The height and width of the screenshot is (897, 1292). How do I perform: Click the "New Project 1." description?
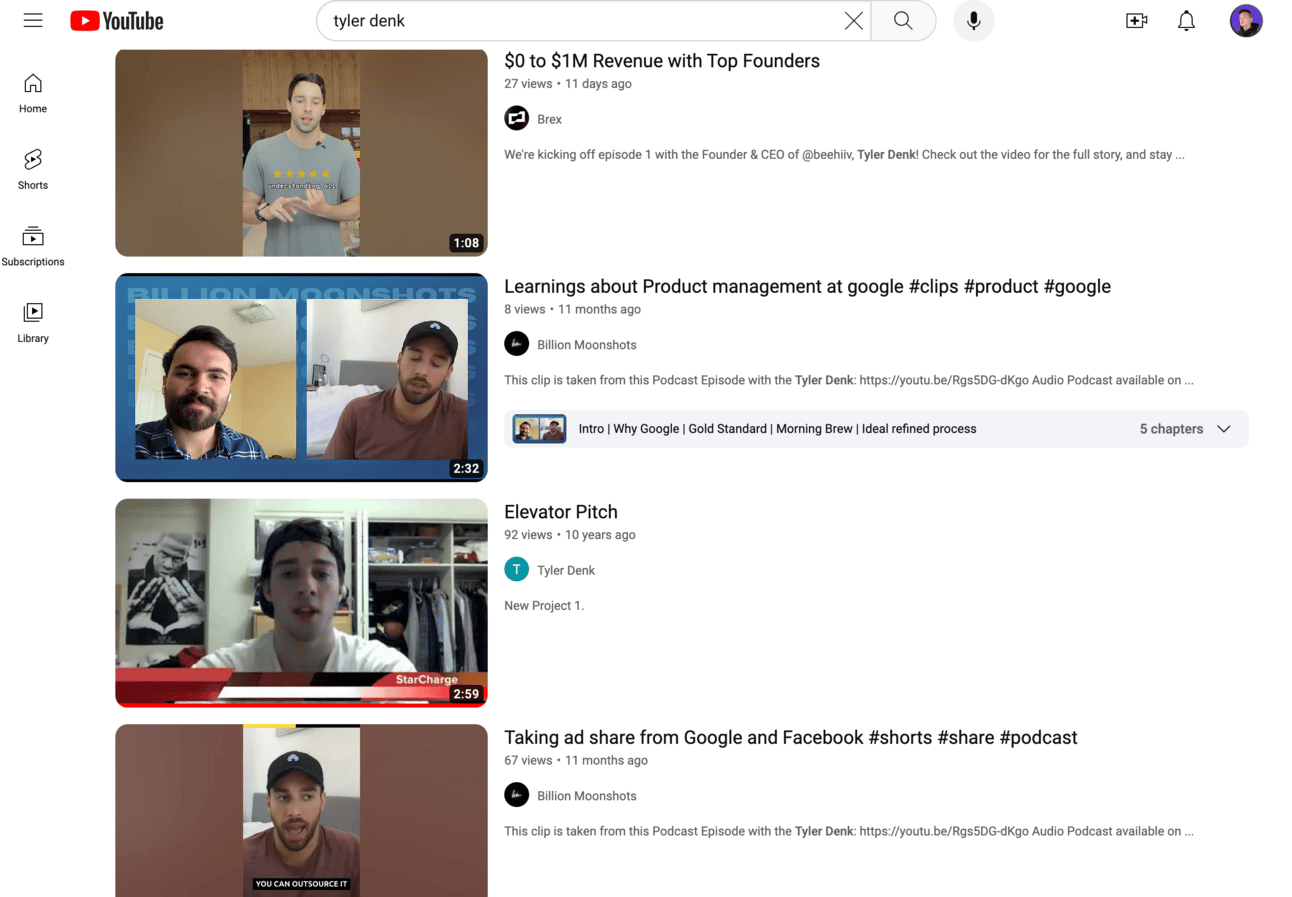[x=544, y=606]
